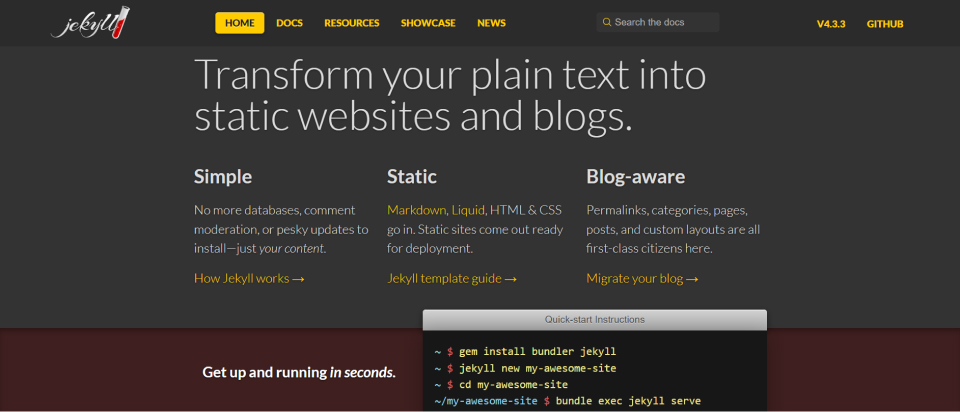Click the bundle exec jekyll serve command
This screenshot has height=412, width=960.
click(x=628, y=402)
